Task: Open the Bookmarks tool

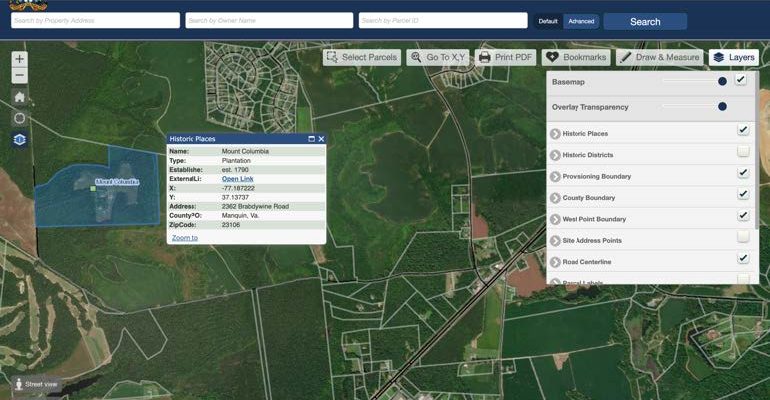Action: 575,58
